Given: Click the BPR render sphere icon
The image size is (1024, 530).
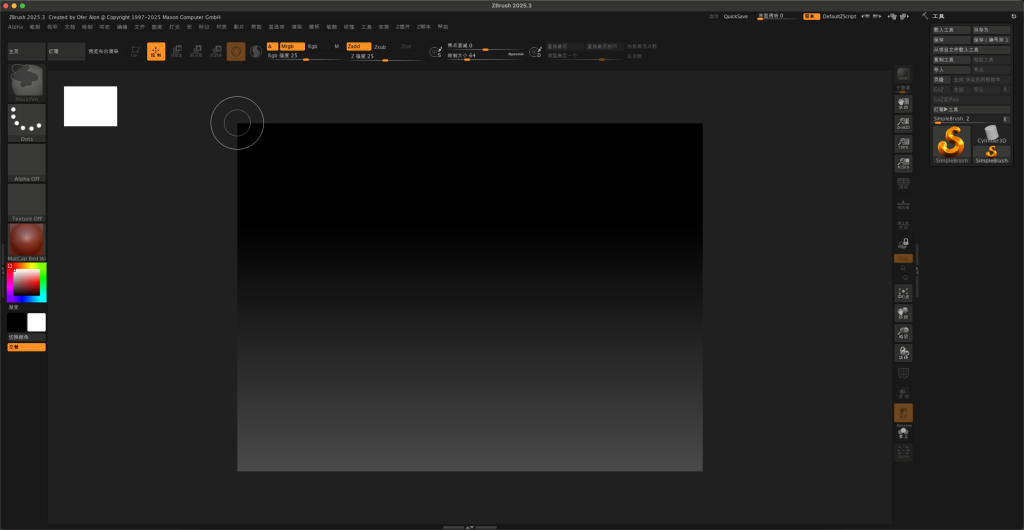Looking at the screenshot, I should [x=903, y=74].
